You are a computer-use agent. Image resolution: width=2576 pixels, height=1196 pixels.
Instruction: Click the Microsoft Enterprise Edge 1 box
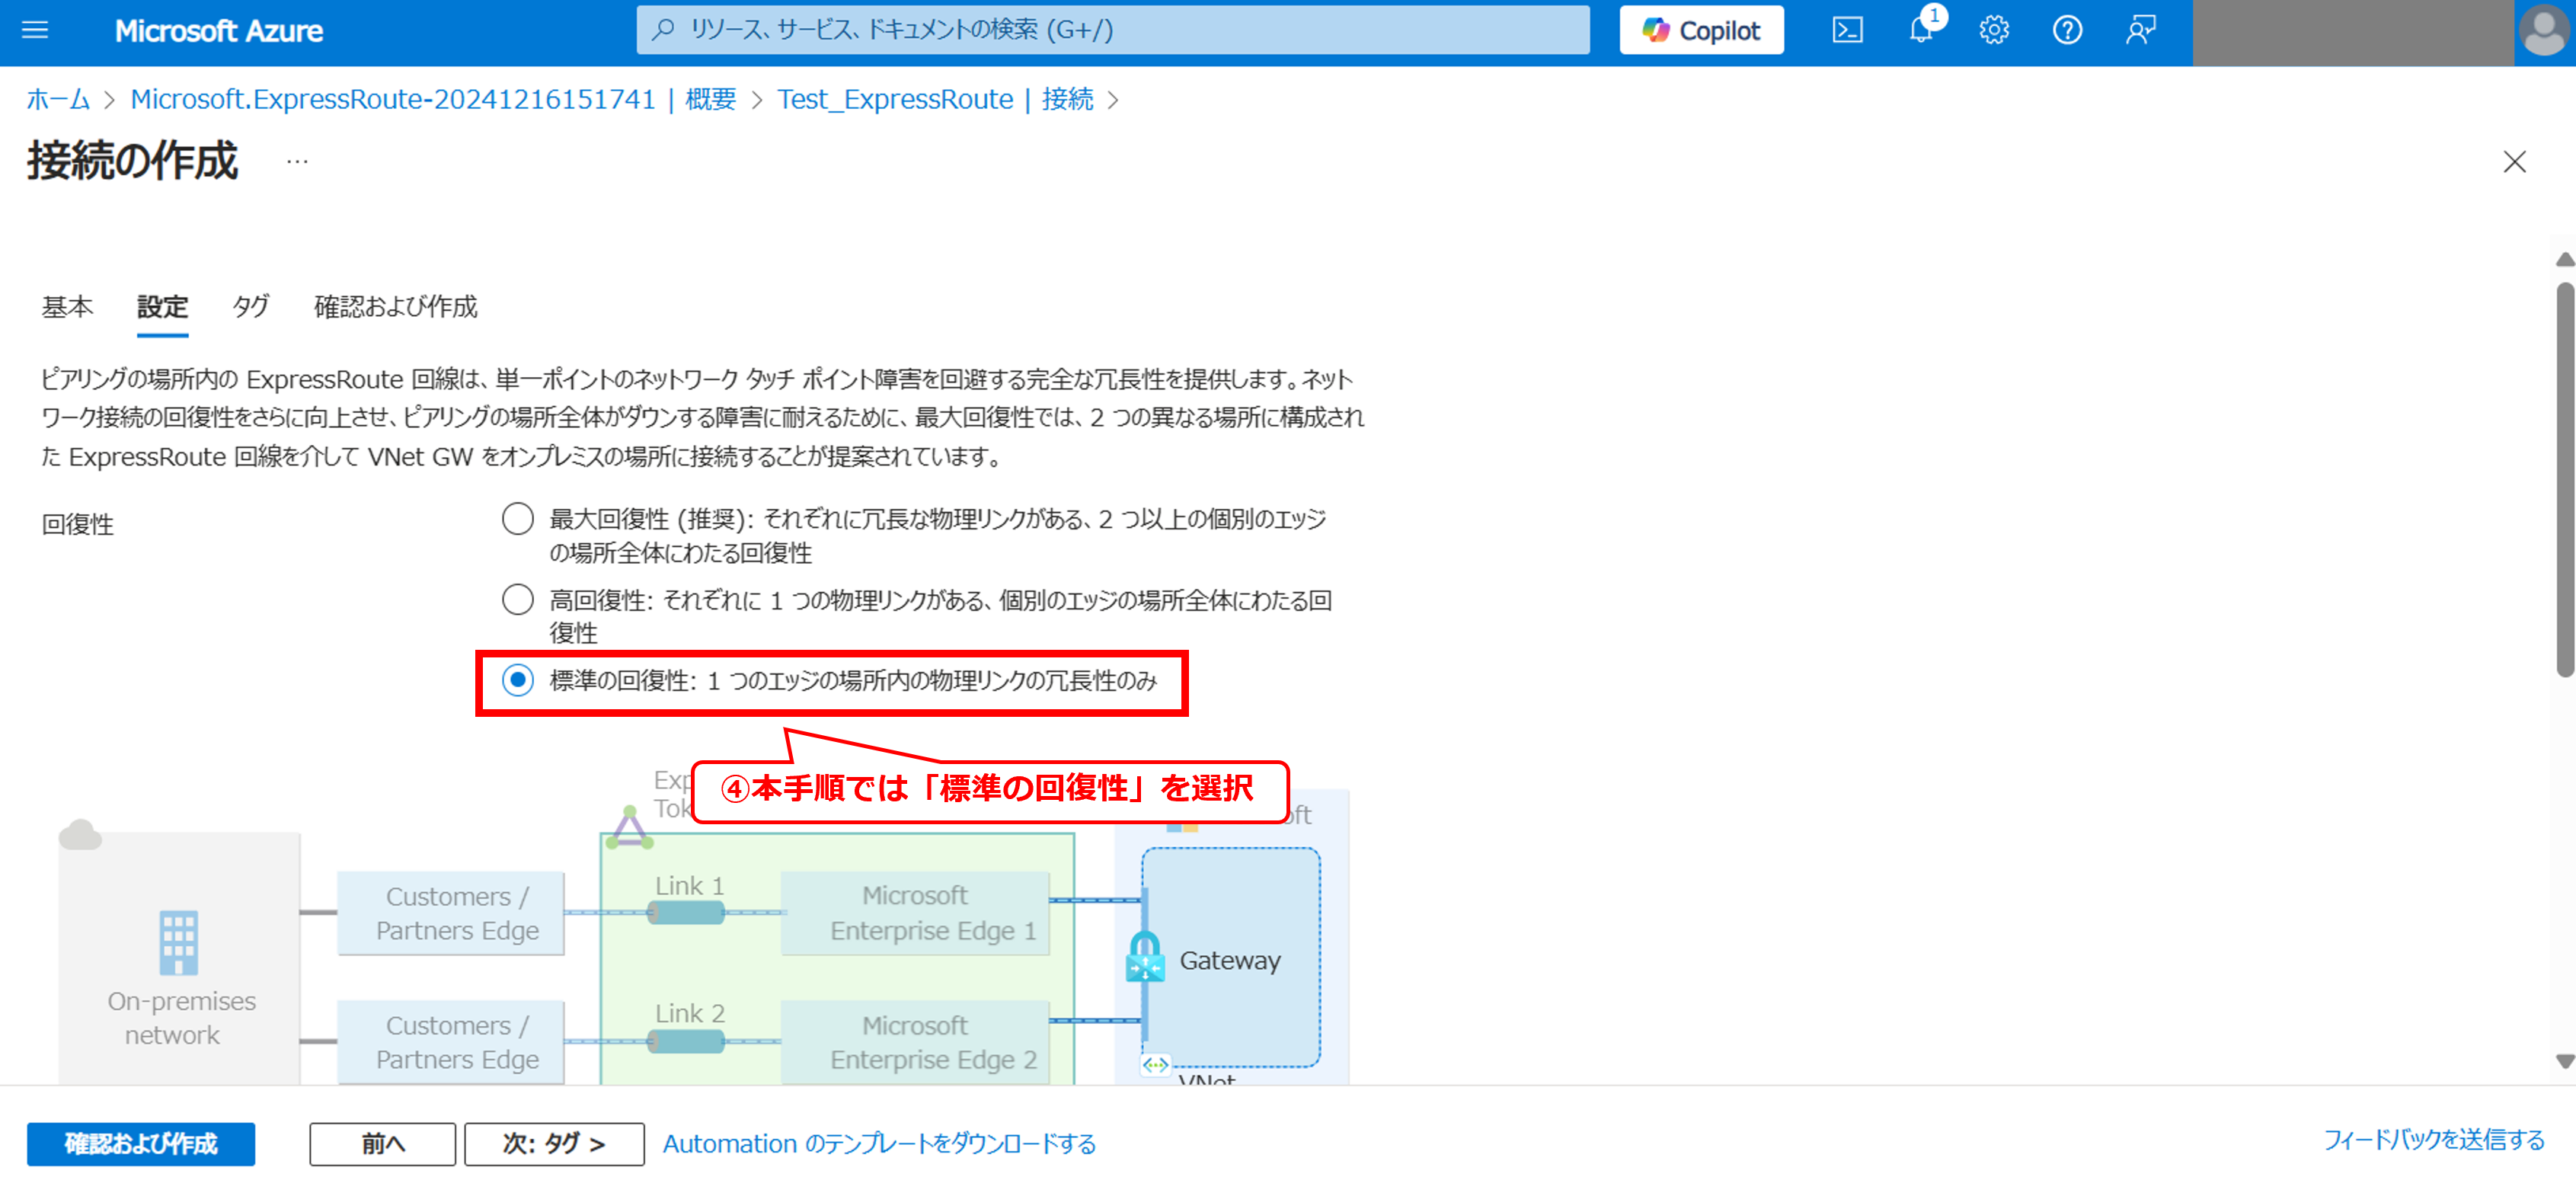(x=915, y=913)
